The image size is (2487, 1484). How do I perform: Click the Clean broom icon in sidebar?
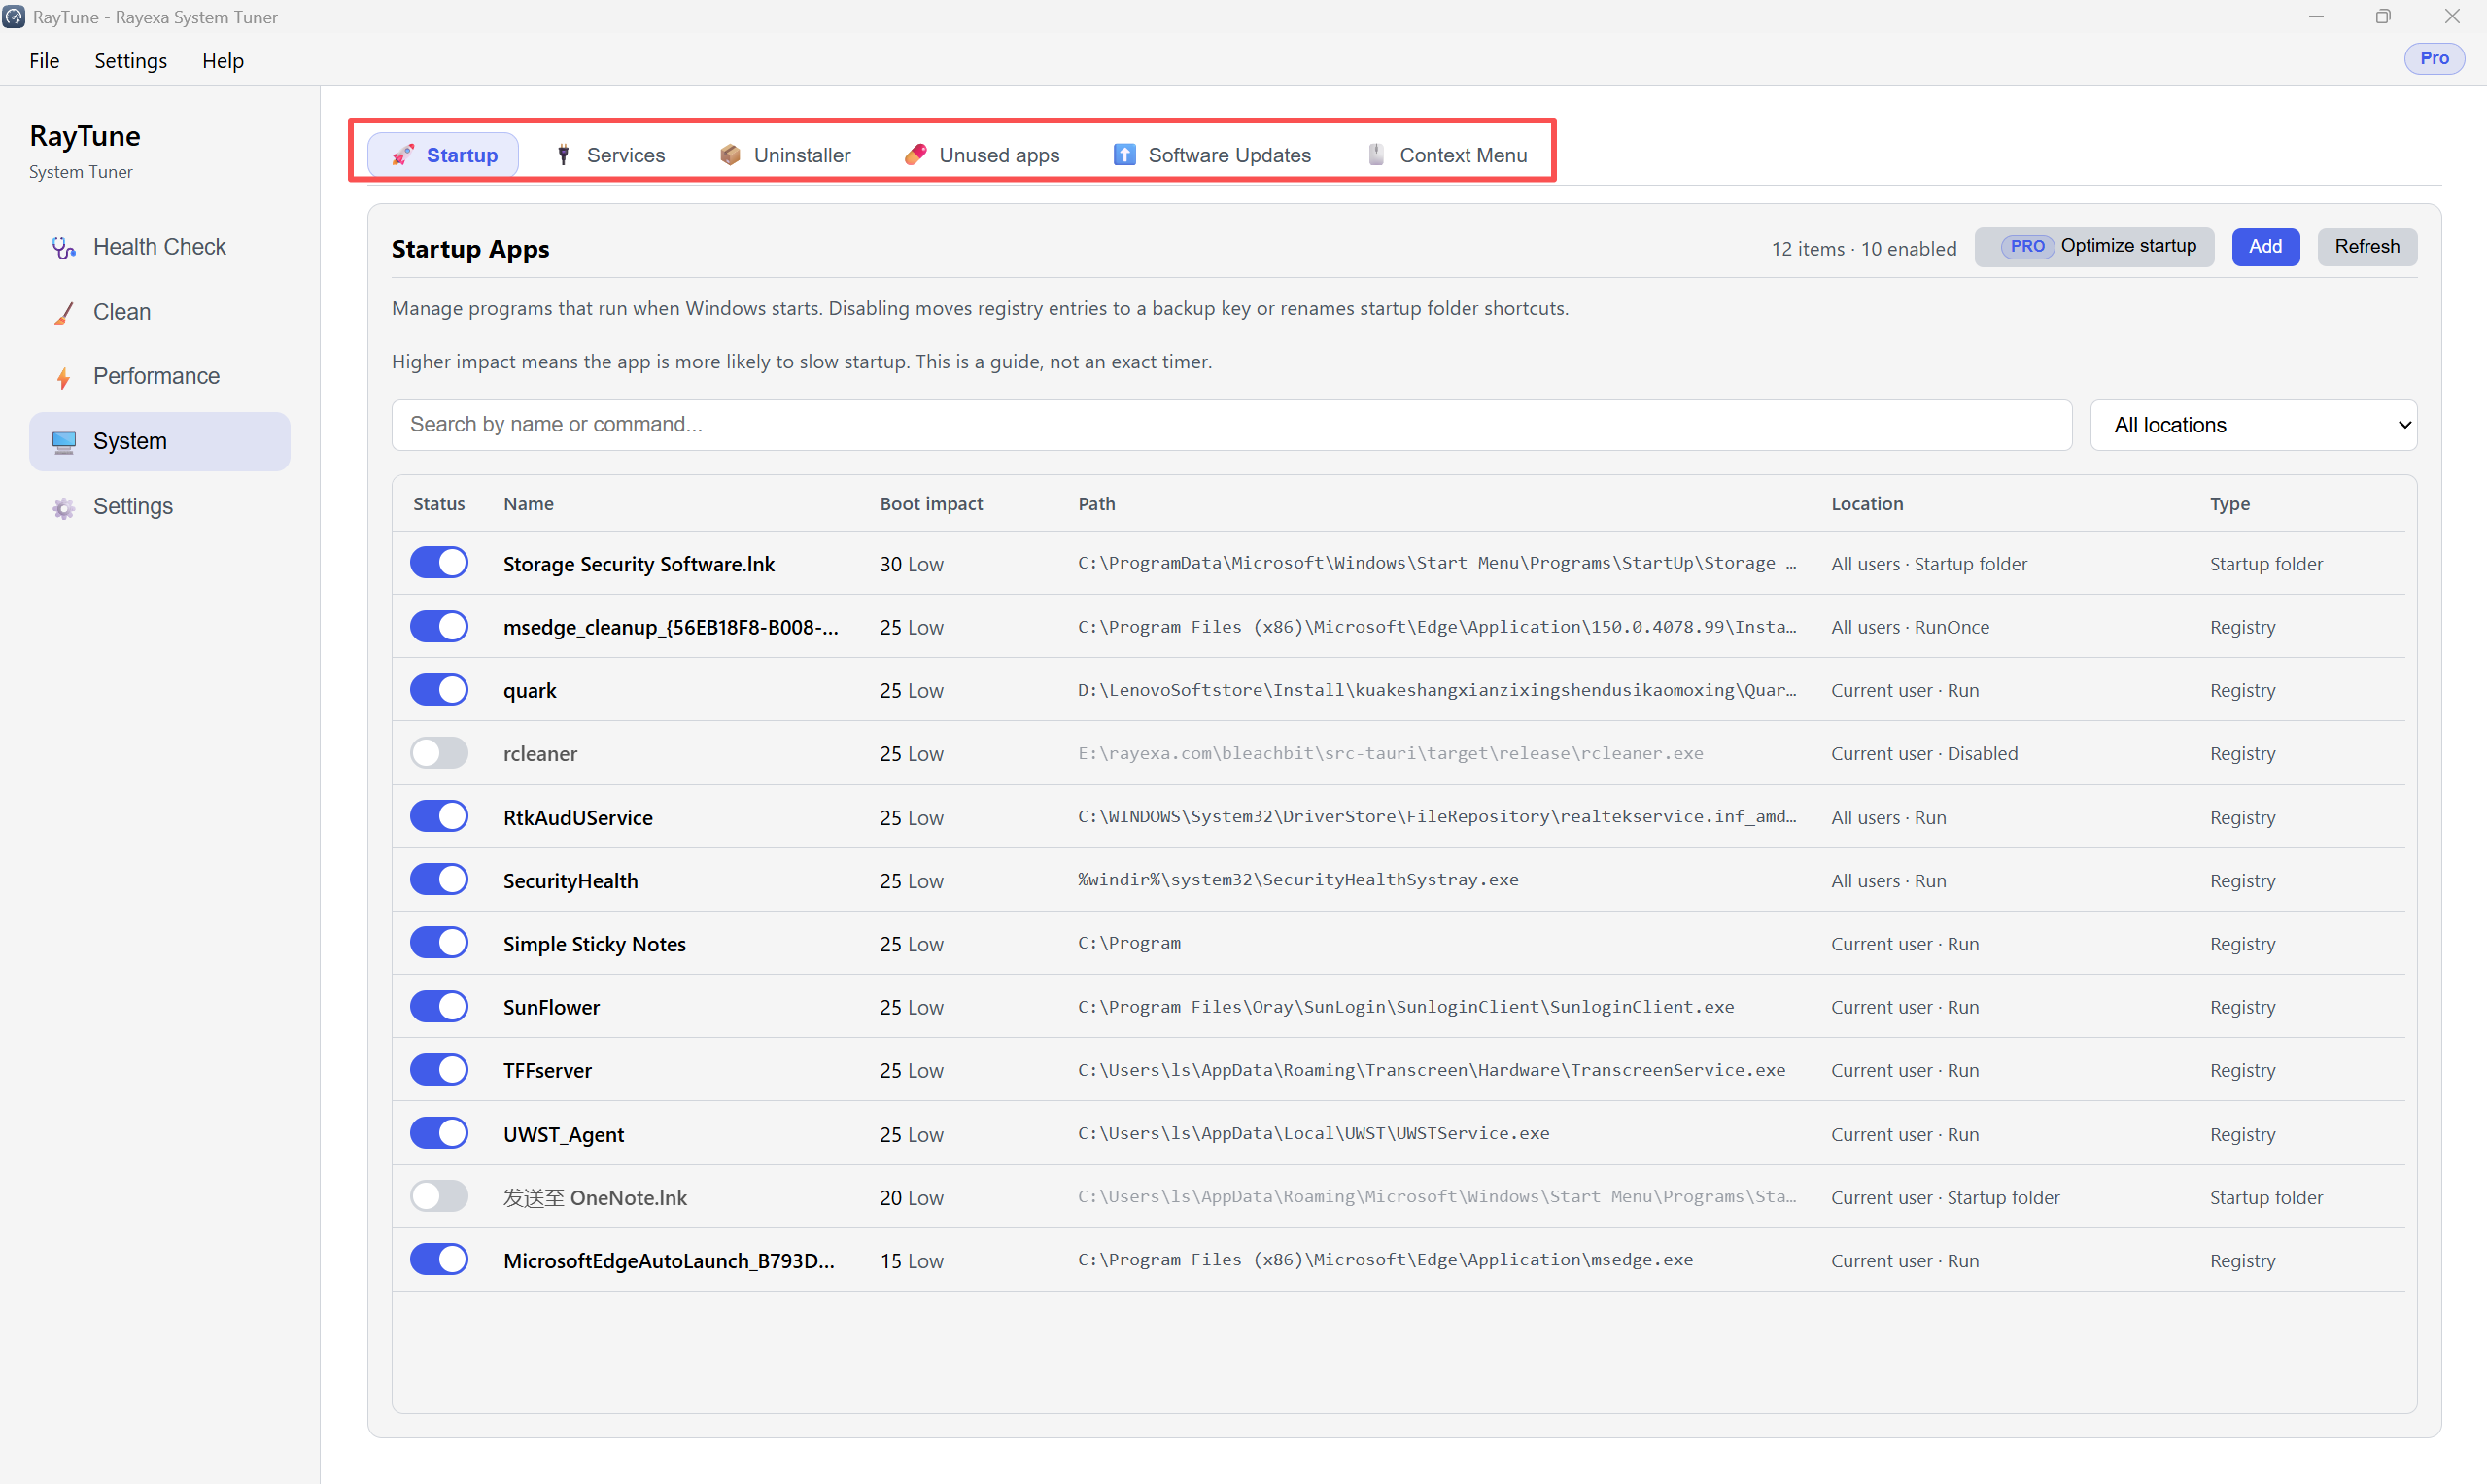[x=64, y=313]
